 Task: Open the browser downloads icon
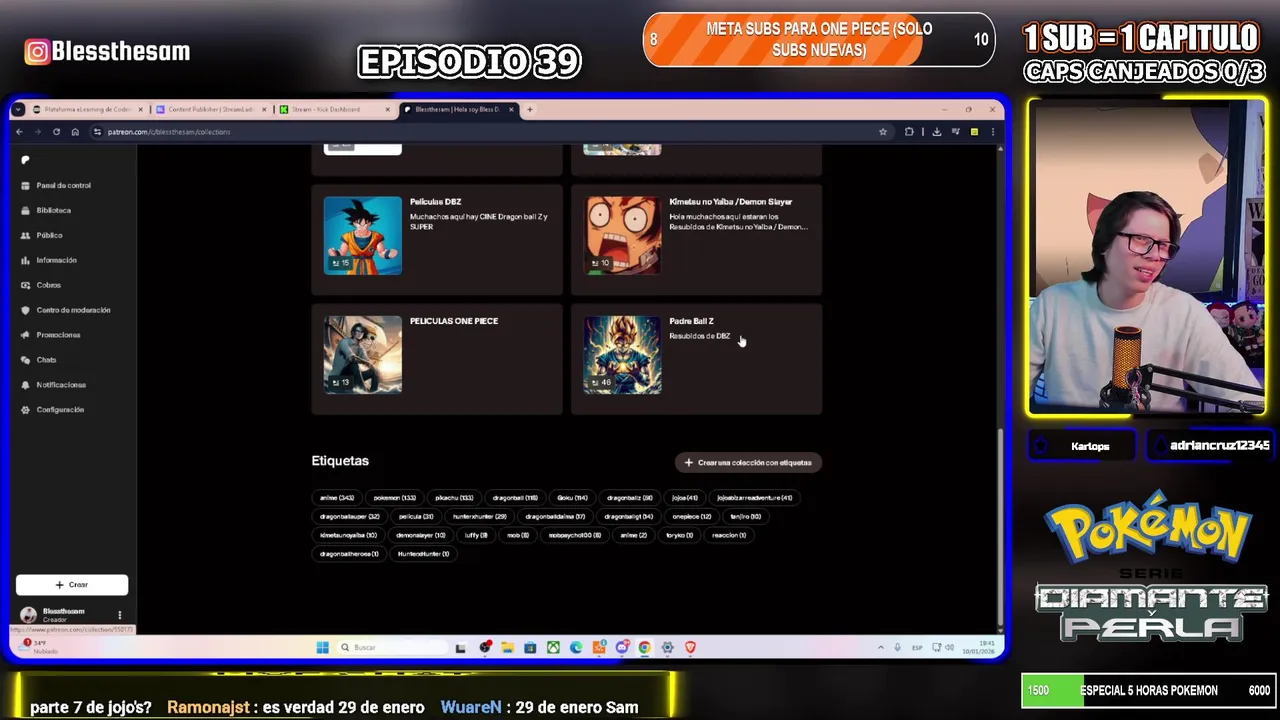click(x=937, y=132)
